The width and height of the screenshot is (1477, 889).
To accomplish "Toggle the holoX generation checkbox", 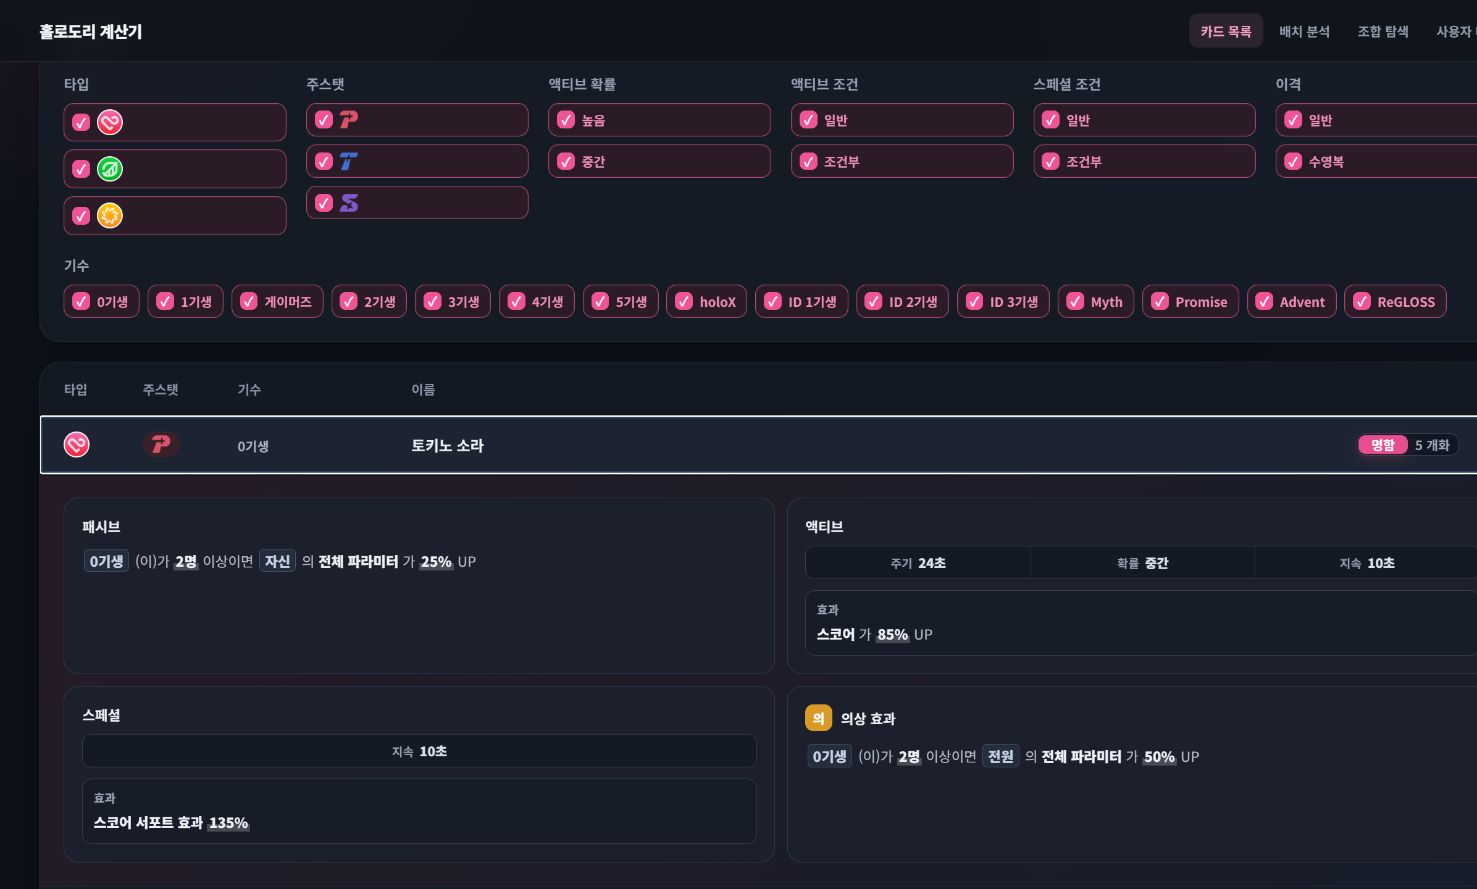I will (684, 302).
